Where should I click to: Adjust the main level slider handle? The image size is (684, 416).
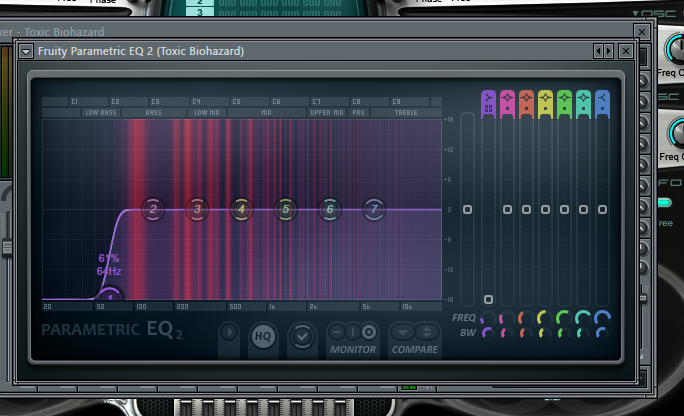[x=467, y=210]
